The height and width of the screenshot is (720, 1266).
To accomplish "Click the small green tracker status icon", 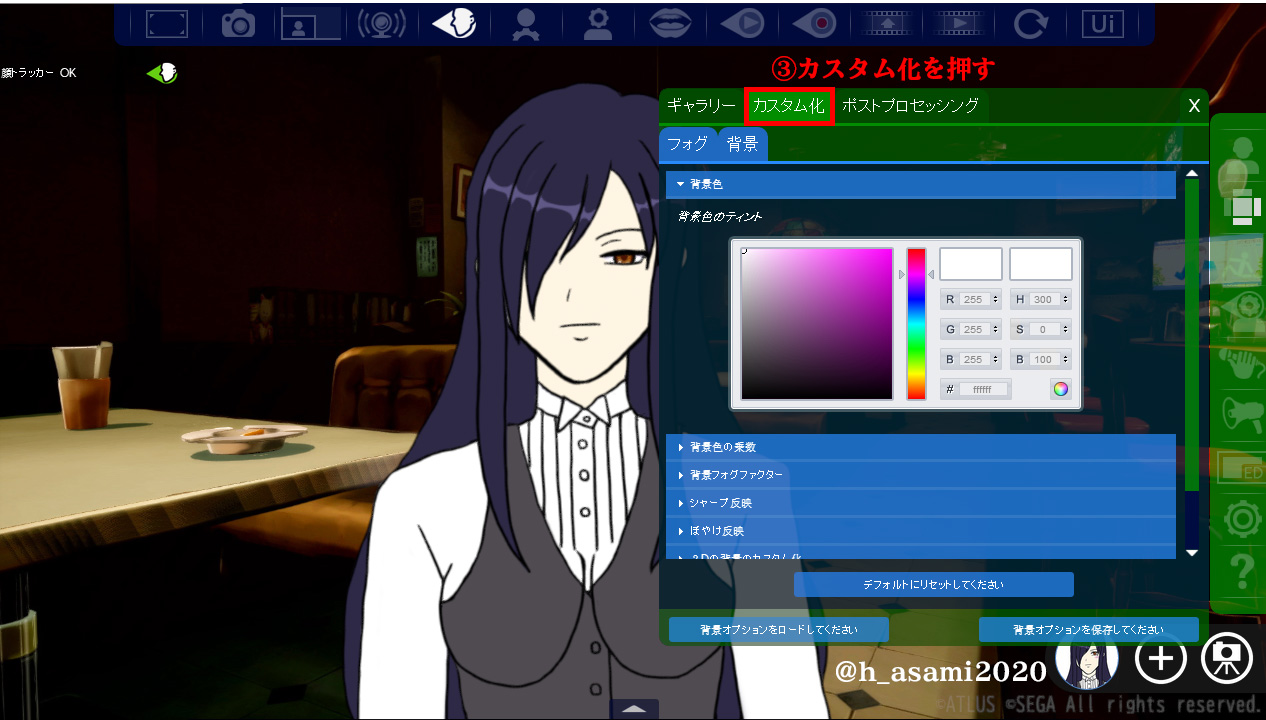I will [162, 73].
